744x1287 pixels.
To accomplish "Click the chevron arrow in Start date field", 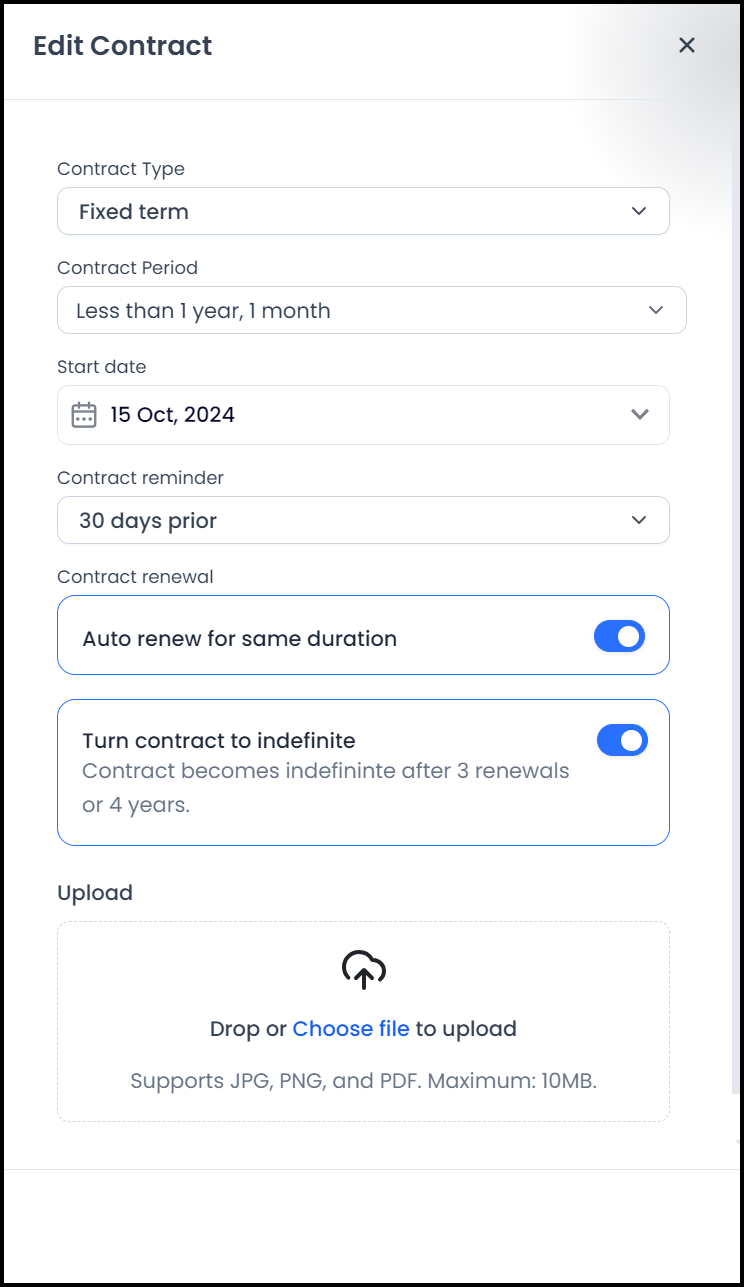I will pyautogui.click(x=640, y=415).
